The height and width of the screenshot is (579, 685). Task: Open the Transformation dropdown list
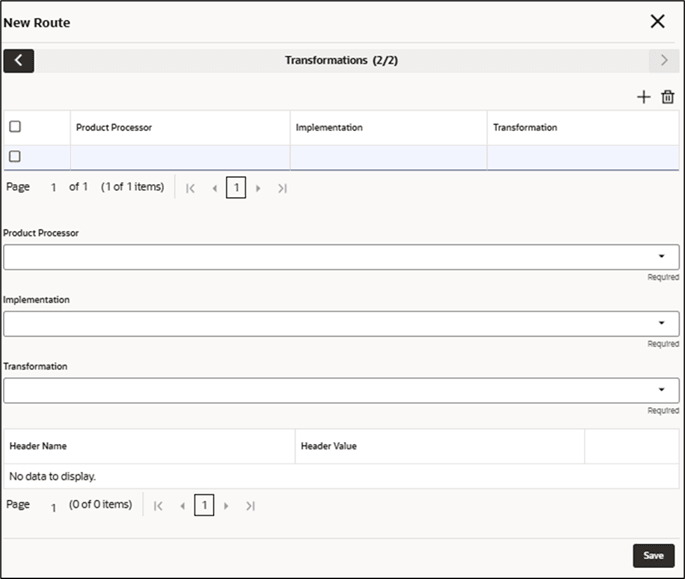coord(661,390)
